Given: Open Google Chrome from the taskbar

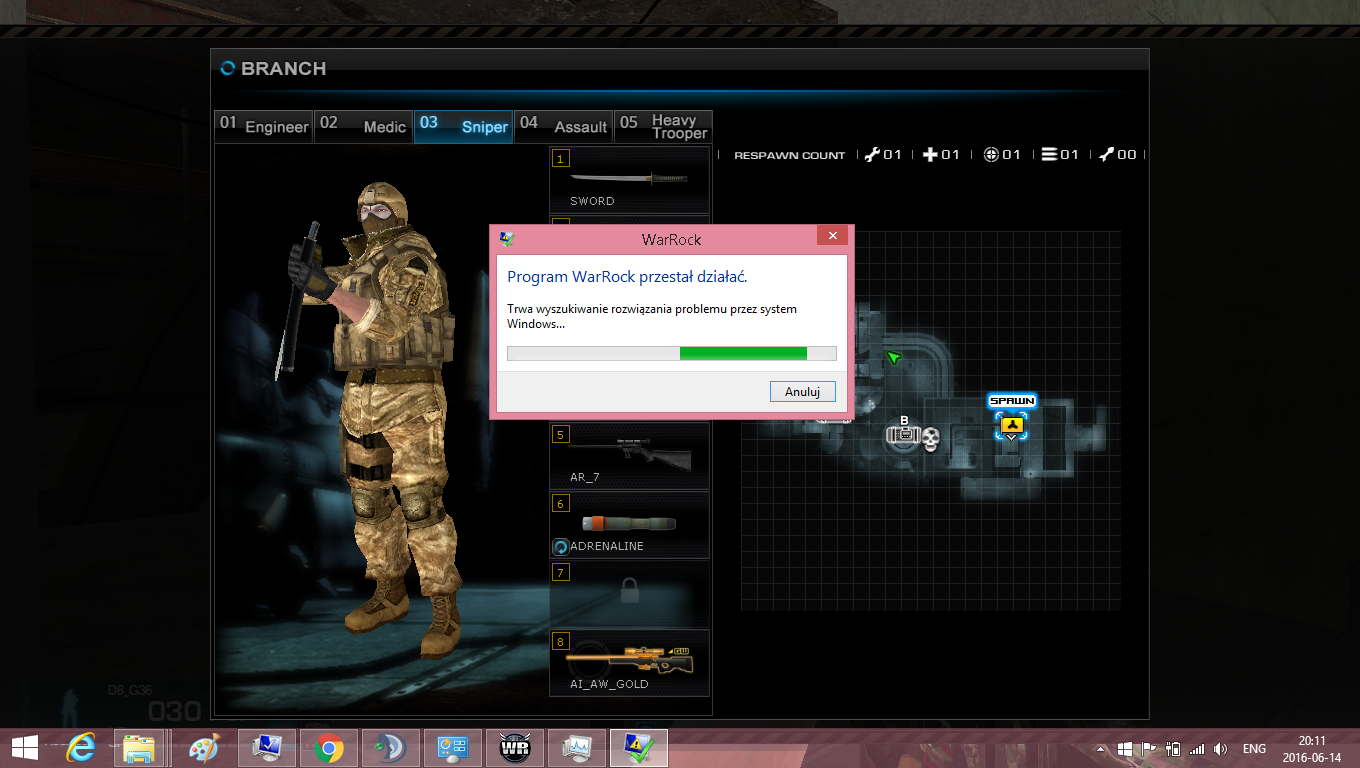Looking at the screenshot, I should click(328, 748).
